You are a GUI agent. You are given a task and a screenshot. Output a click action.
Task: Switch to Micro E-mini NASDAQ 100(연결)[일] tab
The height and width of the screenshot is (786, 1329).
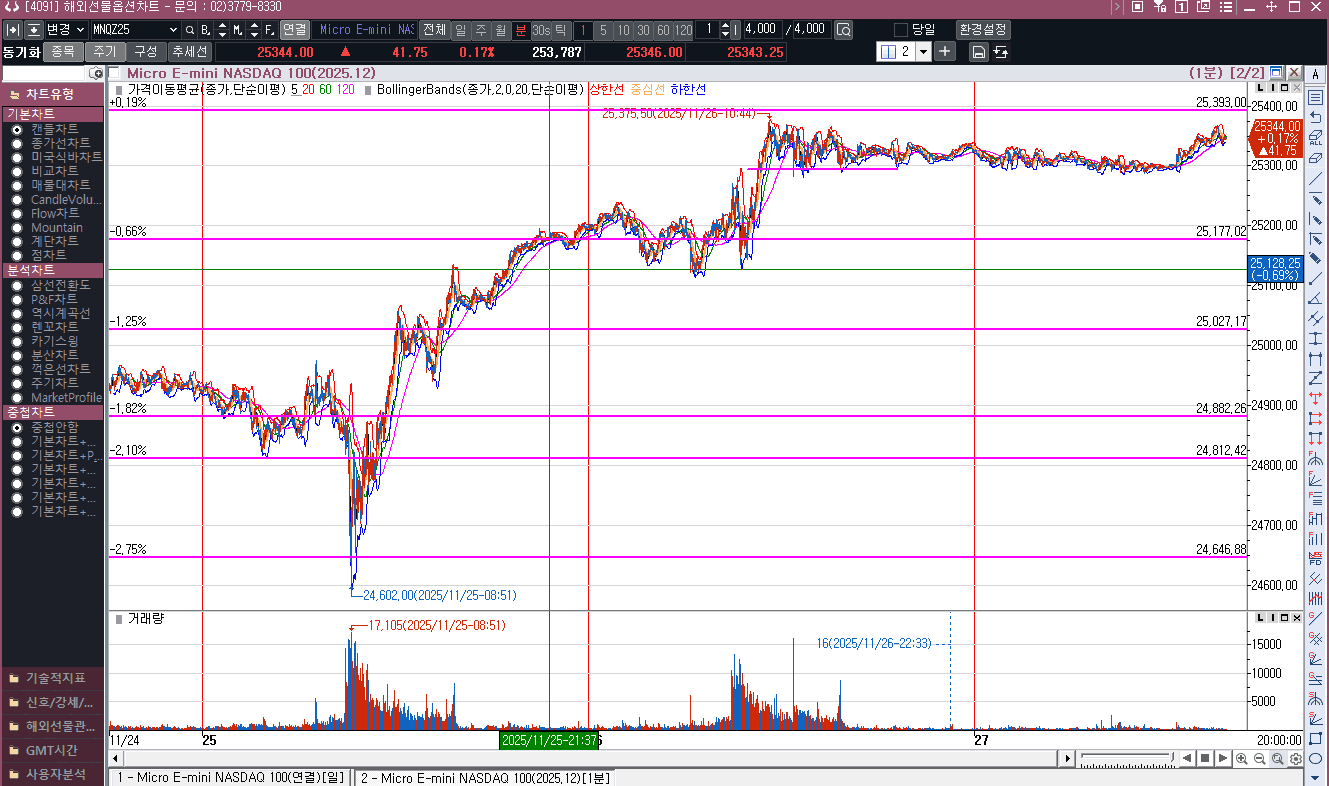click(x=230, y=777)
